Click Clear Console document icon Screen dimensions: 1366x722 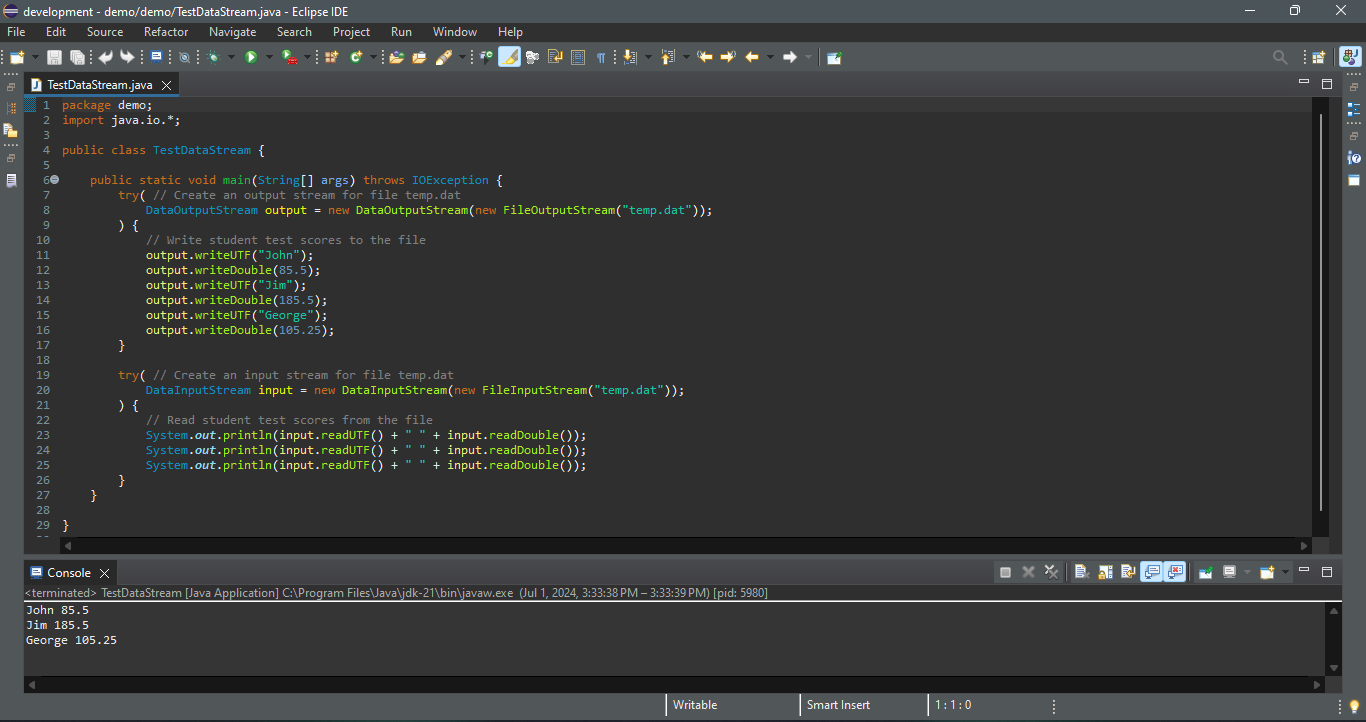click(x=1081, y=572)
